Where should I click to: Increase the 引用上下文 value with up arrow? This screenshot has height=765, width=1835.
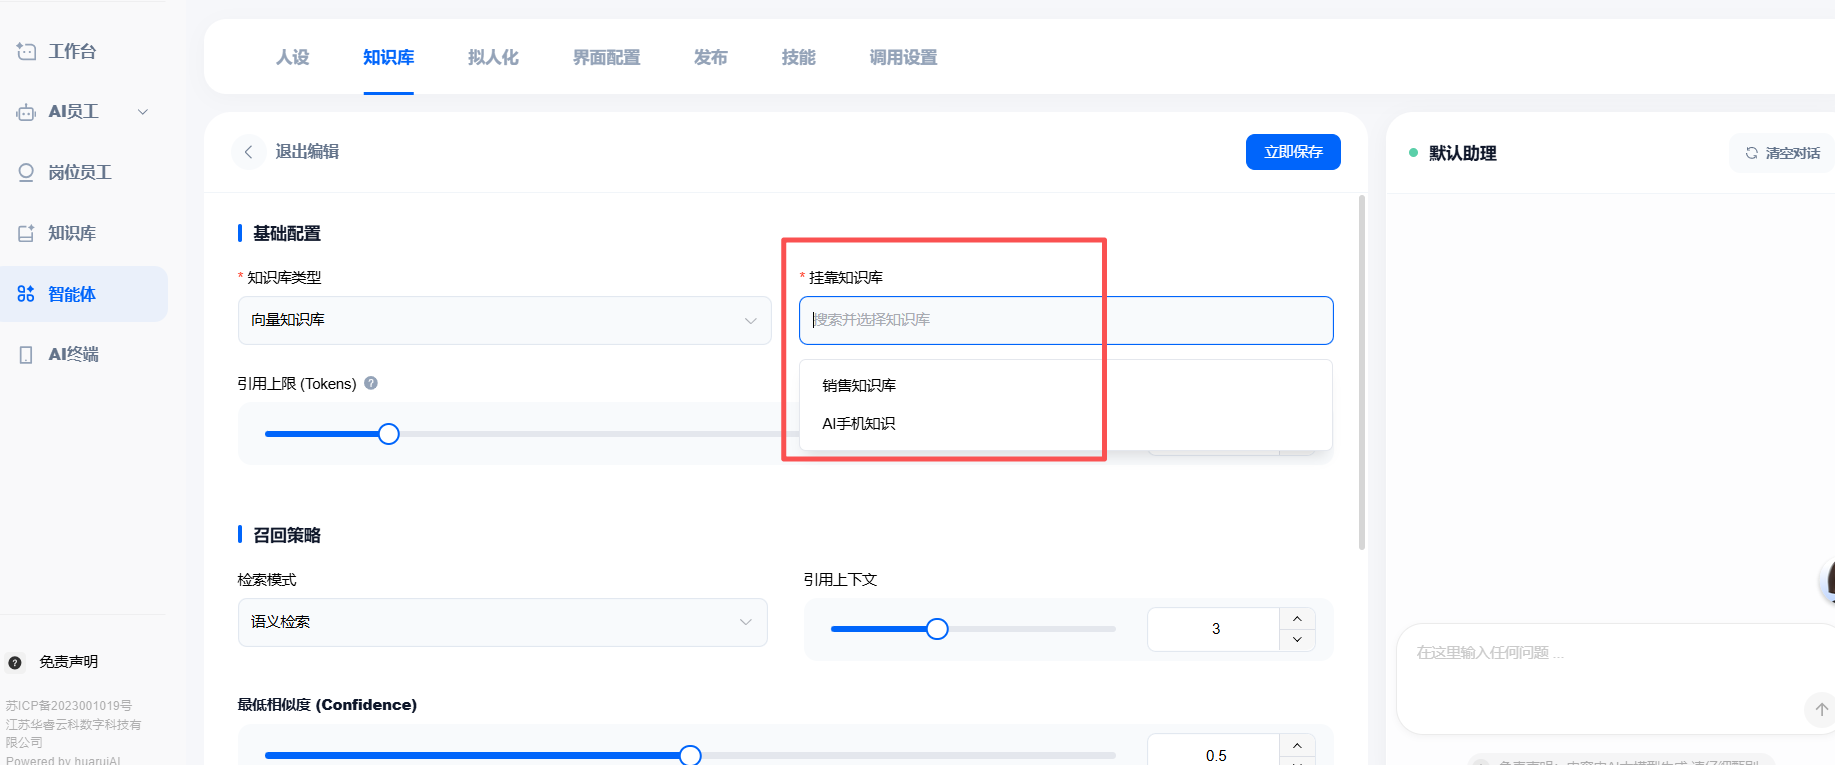(x=1297, y=619)
